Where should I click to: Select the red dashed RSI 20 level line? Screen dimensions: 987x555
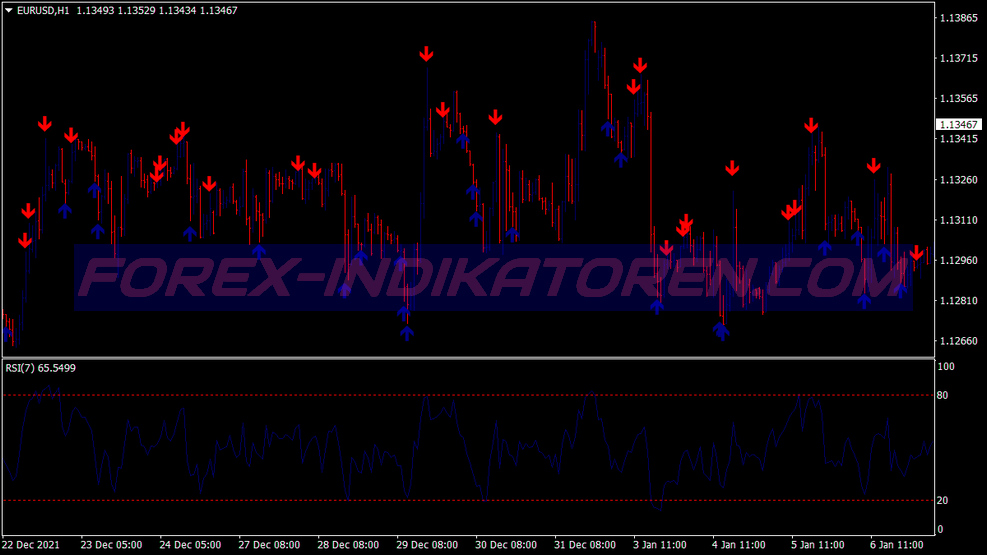coord(469,500)
